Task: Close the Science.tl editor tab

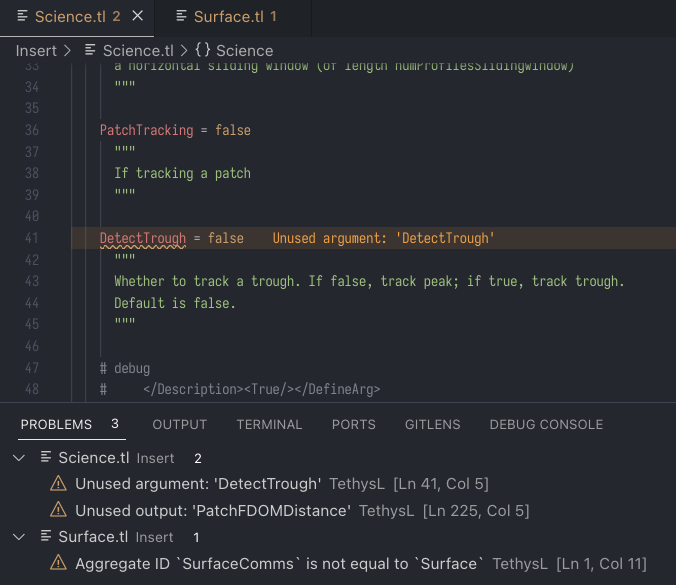Action: click(138, 17)
